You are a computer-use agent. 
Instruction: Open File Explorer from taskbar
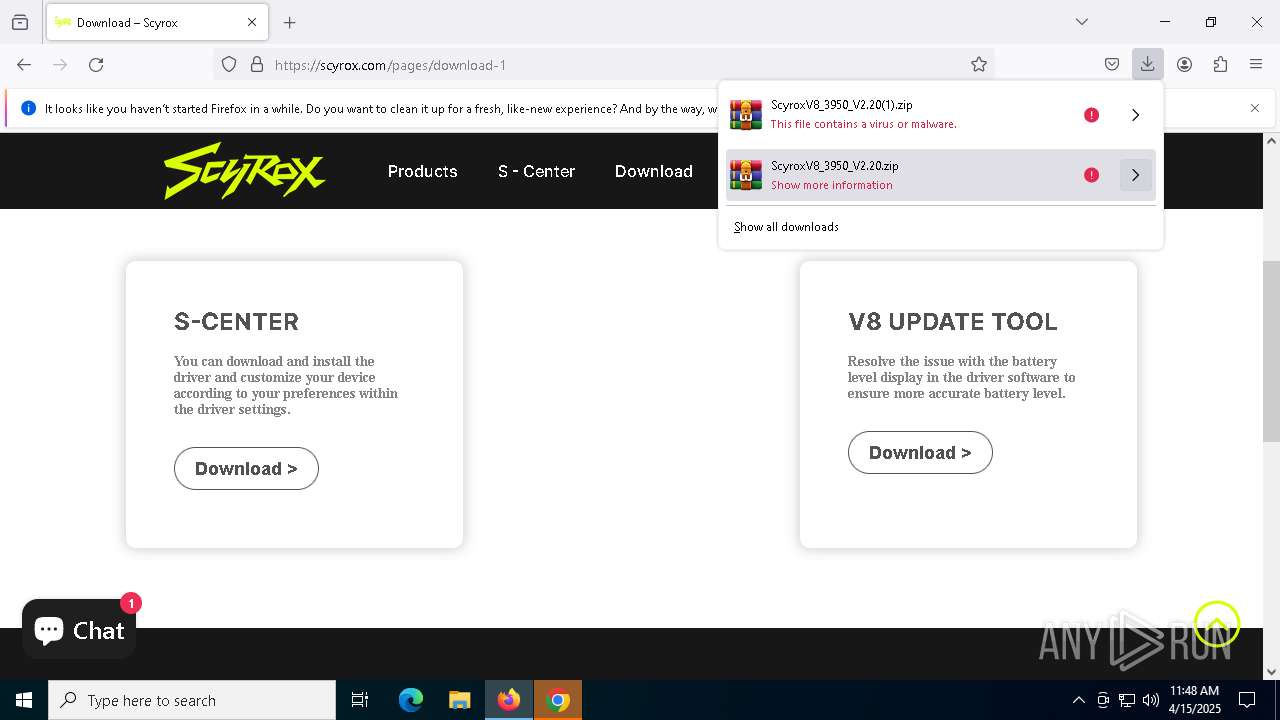click(x=460, y=700)
